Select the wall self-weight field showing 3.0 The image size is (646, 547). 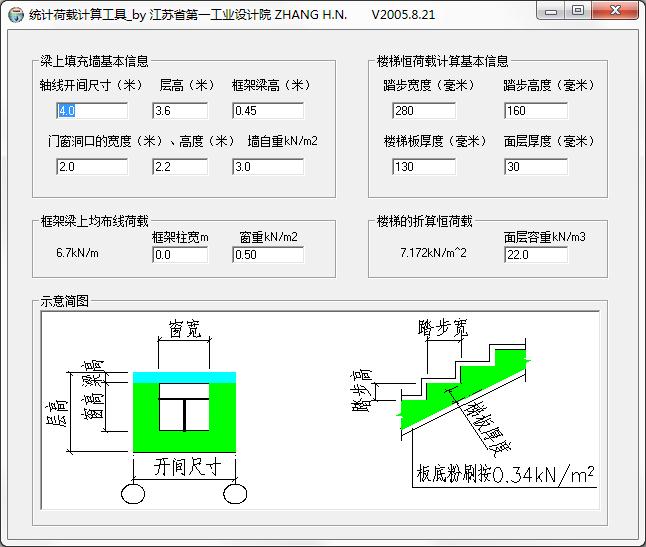(x=268, y=167)
